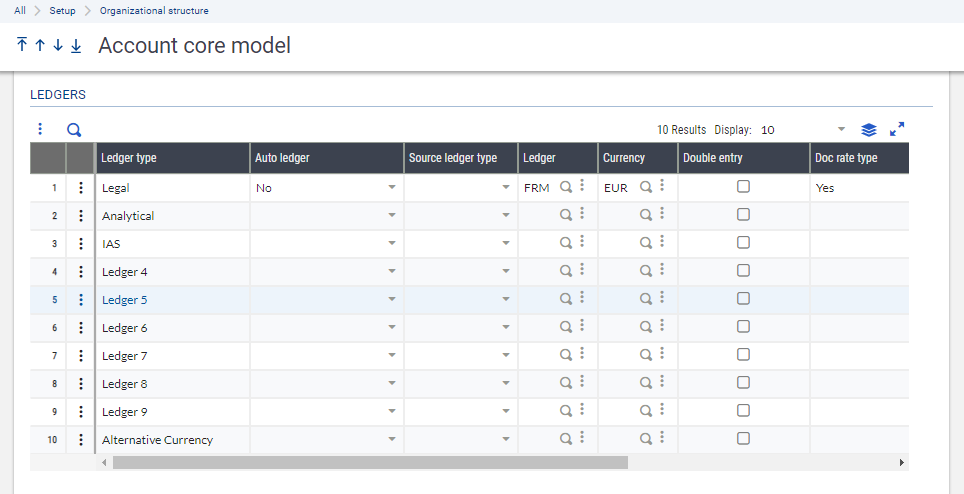Click the horizontal scrollbar thumb
The image size is (964, 494).
pos(370,462)
